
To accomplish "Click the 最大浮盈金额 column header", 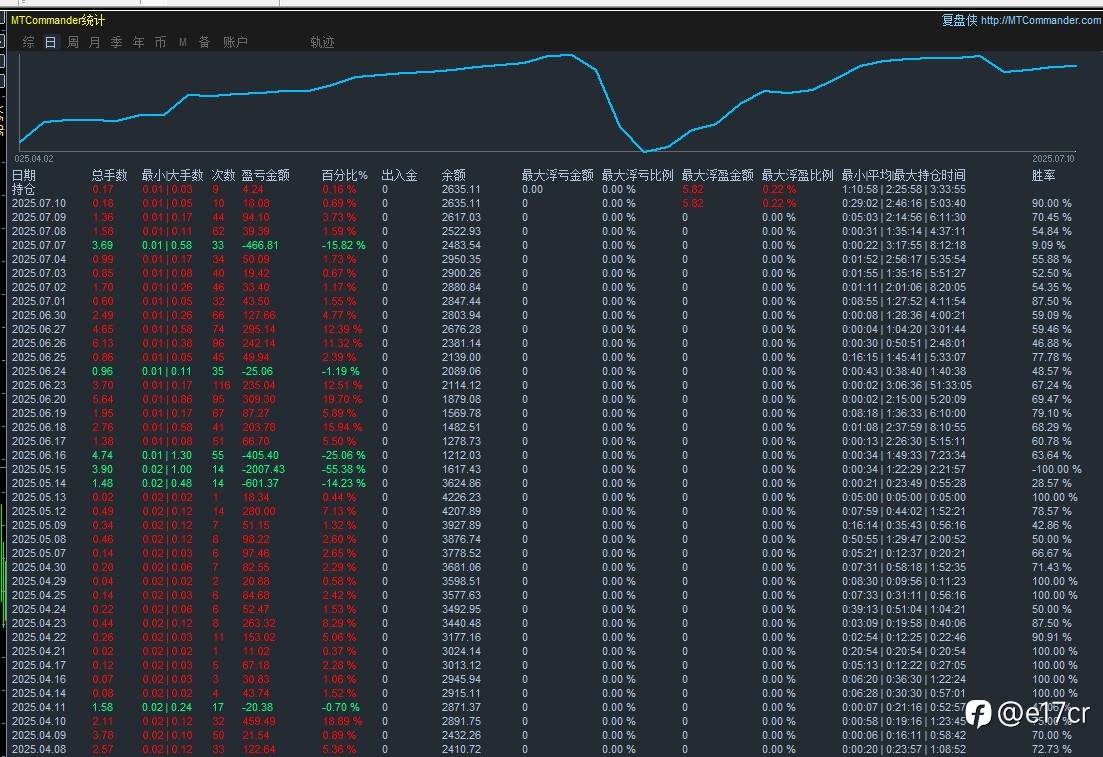I will (x=718, y=175).
